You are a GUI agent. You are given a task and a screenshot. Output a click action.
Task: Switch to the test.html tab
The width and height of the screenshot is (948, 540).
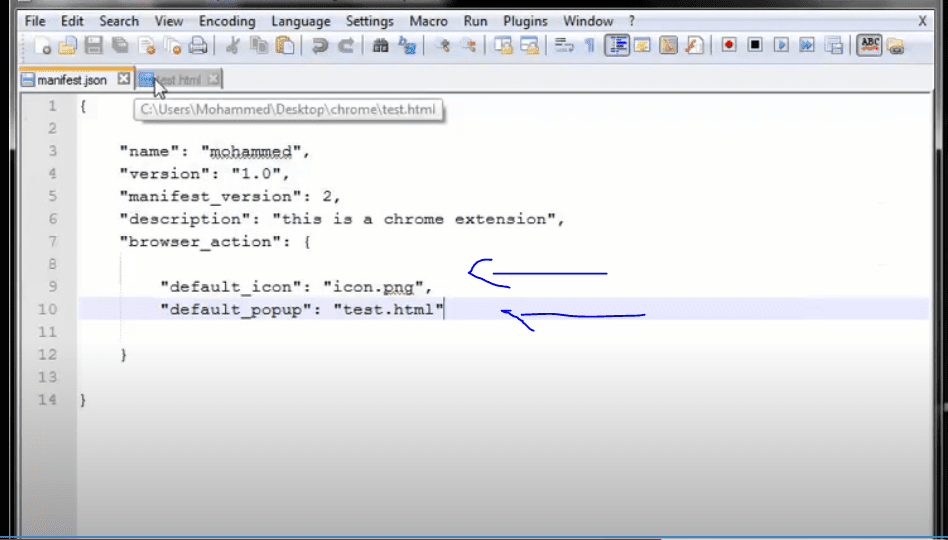178,79
